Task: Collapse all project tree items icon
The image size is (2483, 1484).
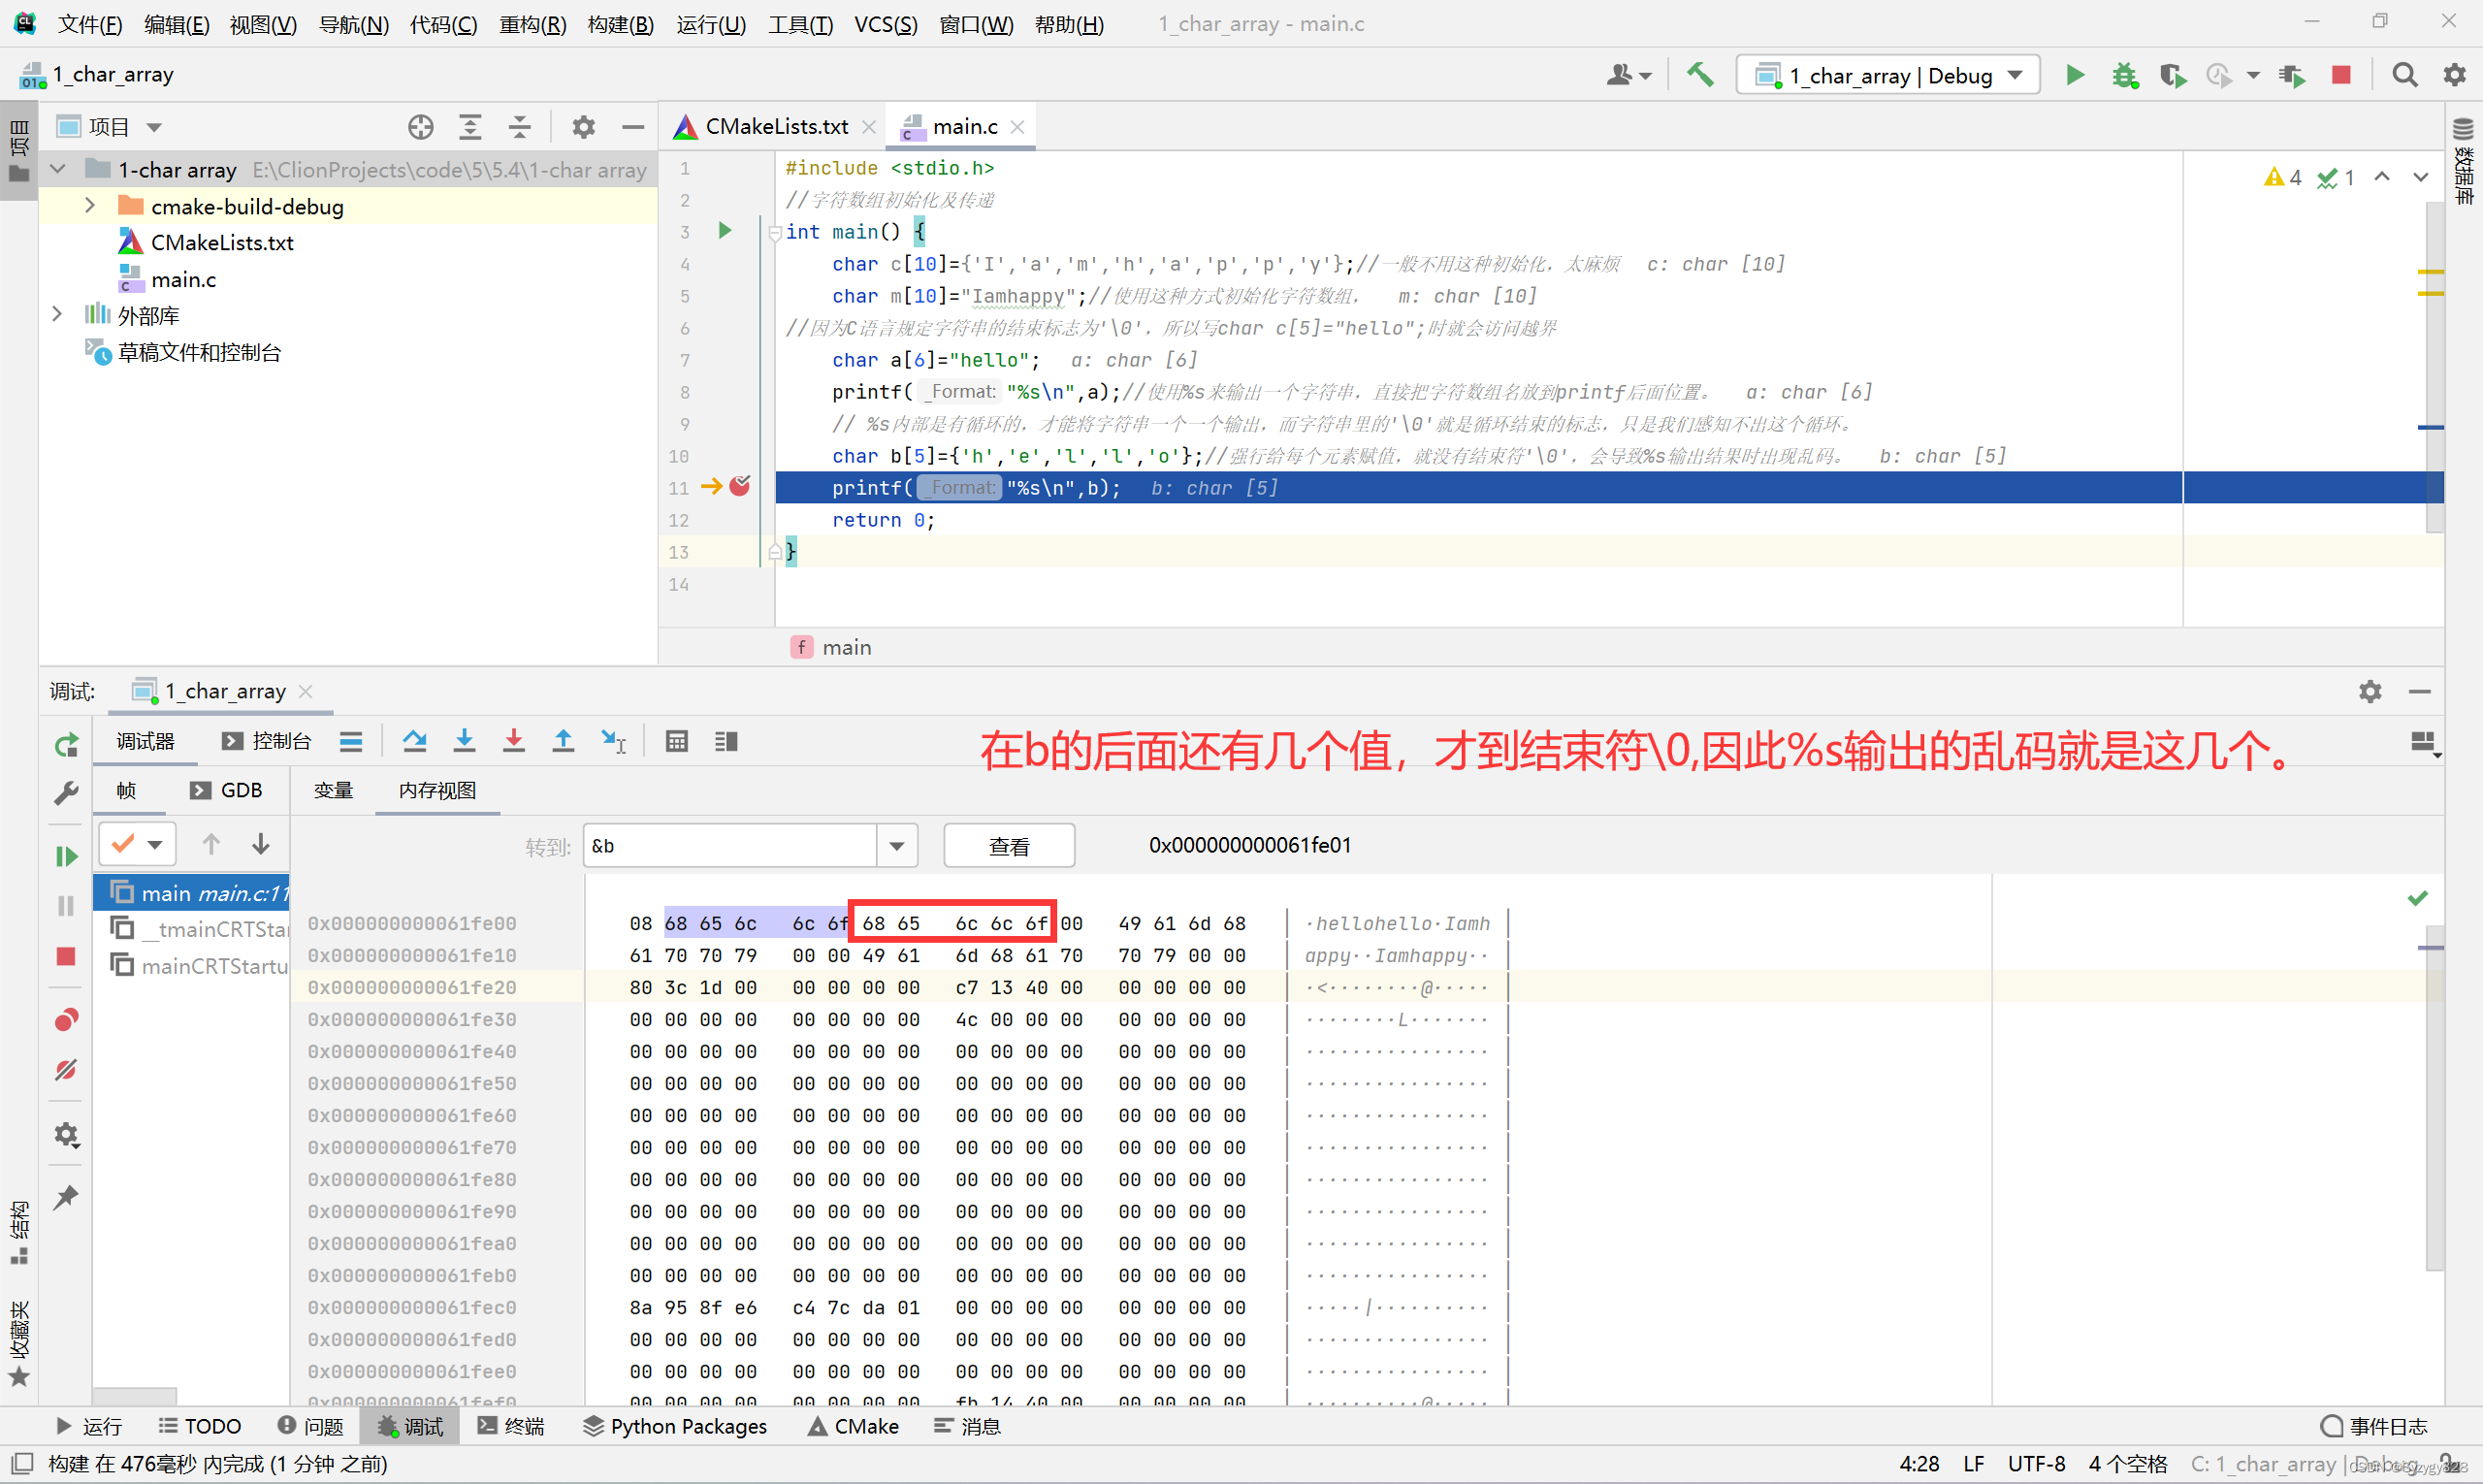Action: (520, 127)
